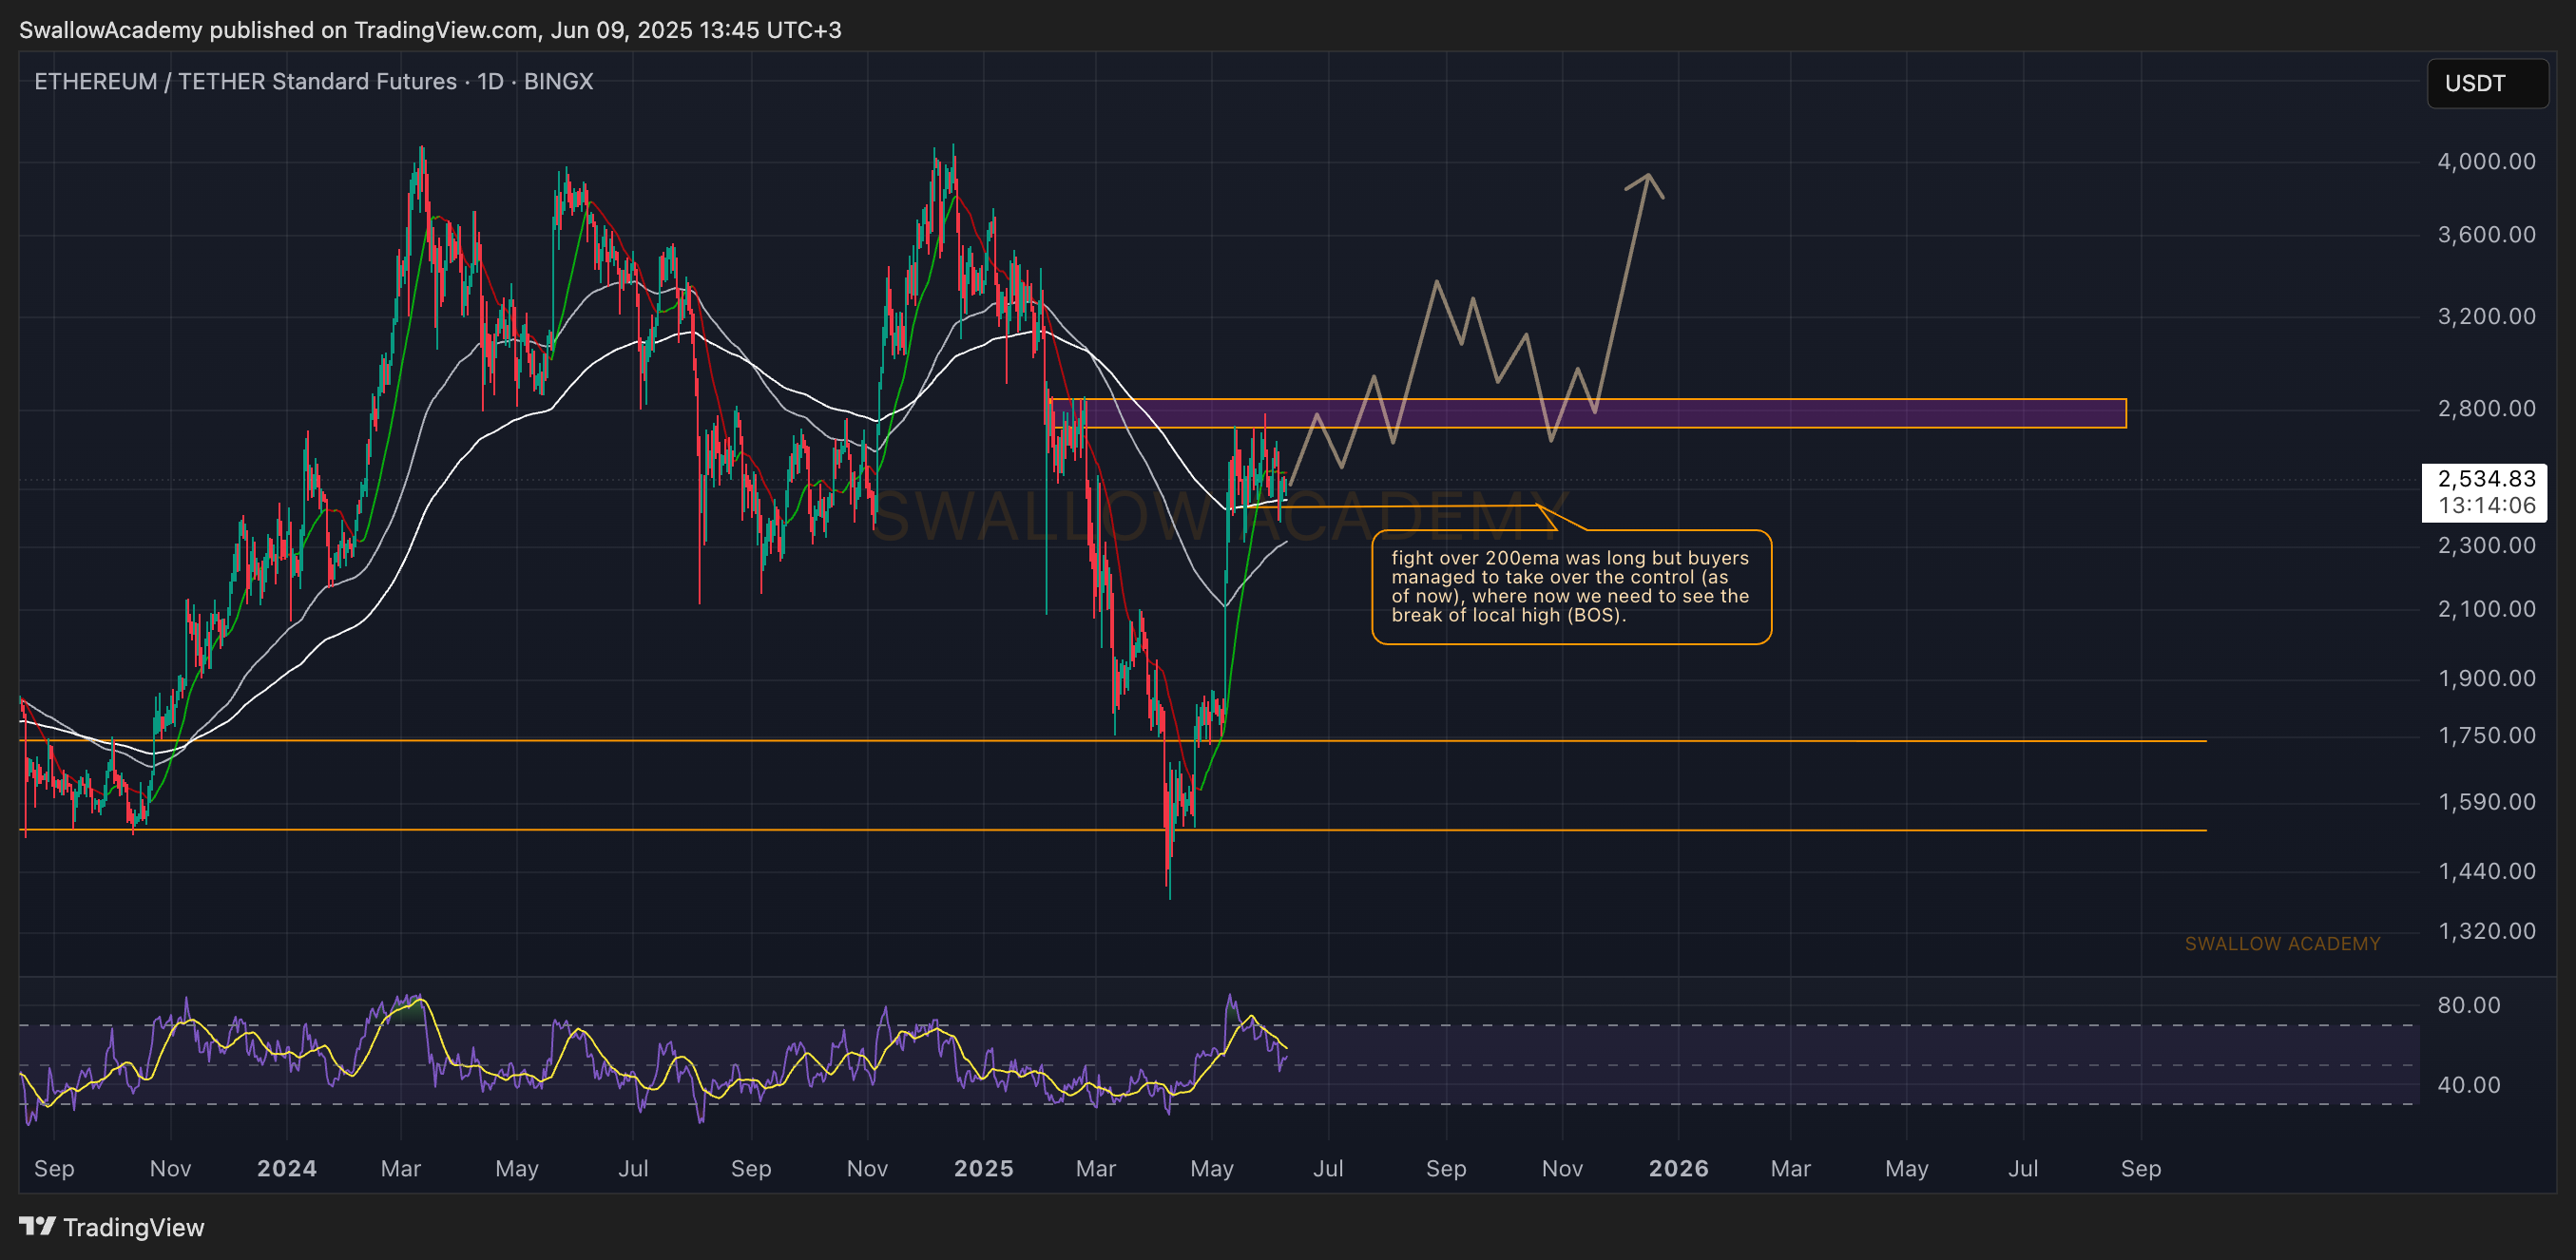Select the purple resistance zone rectangle
Image resolution: width=2576 pixels, height=1260 pixels.
point(1588,413)
